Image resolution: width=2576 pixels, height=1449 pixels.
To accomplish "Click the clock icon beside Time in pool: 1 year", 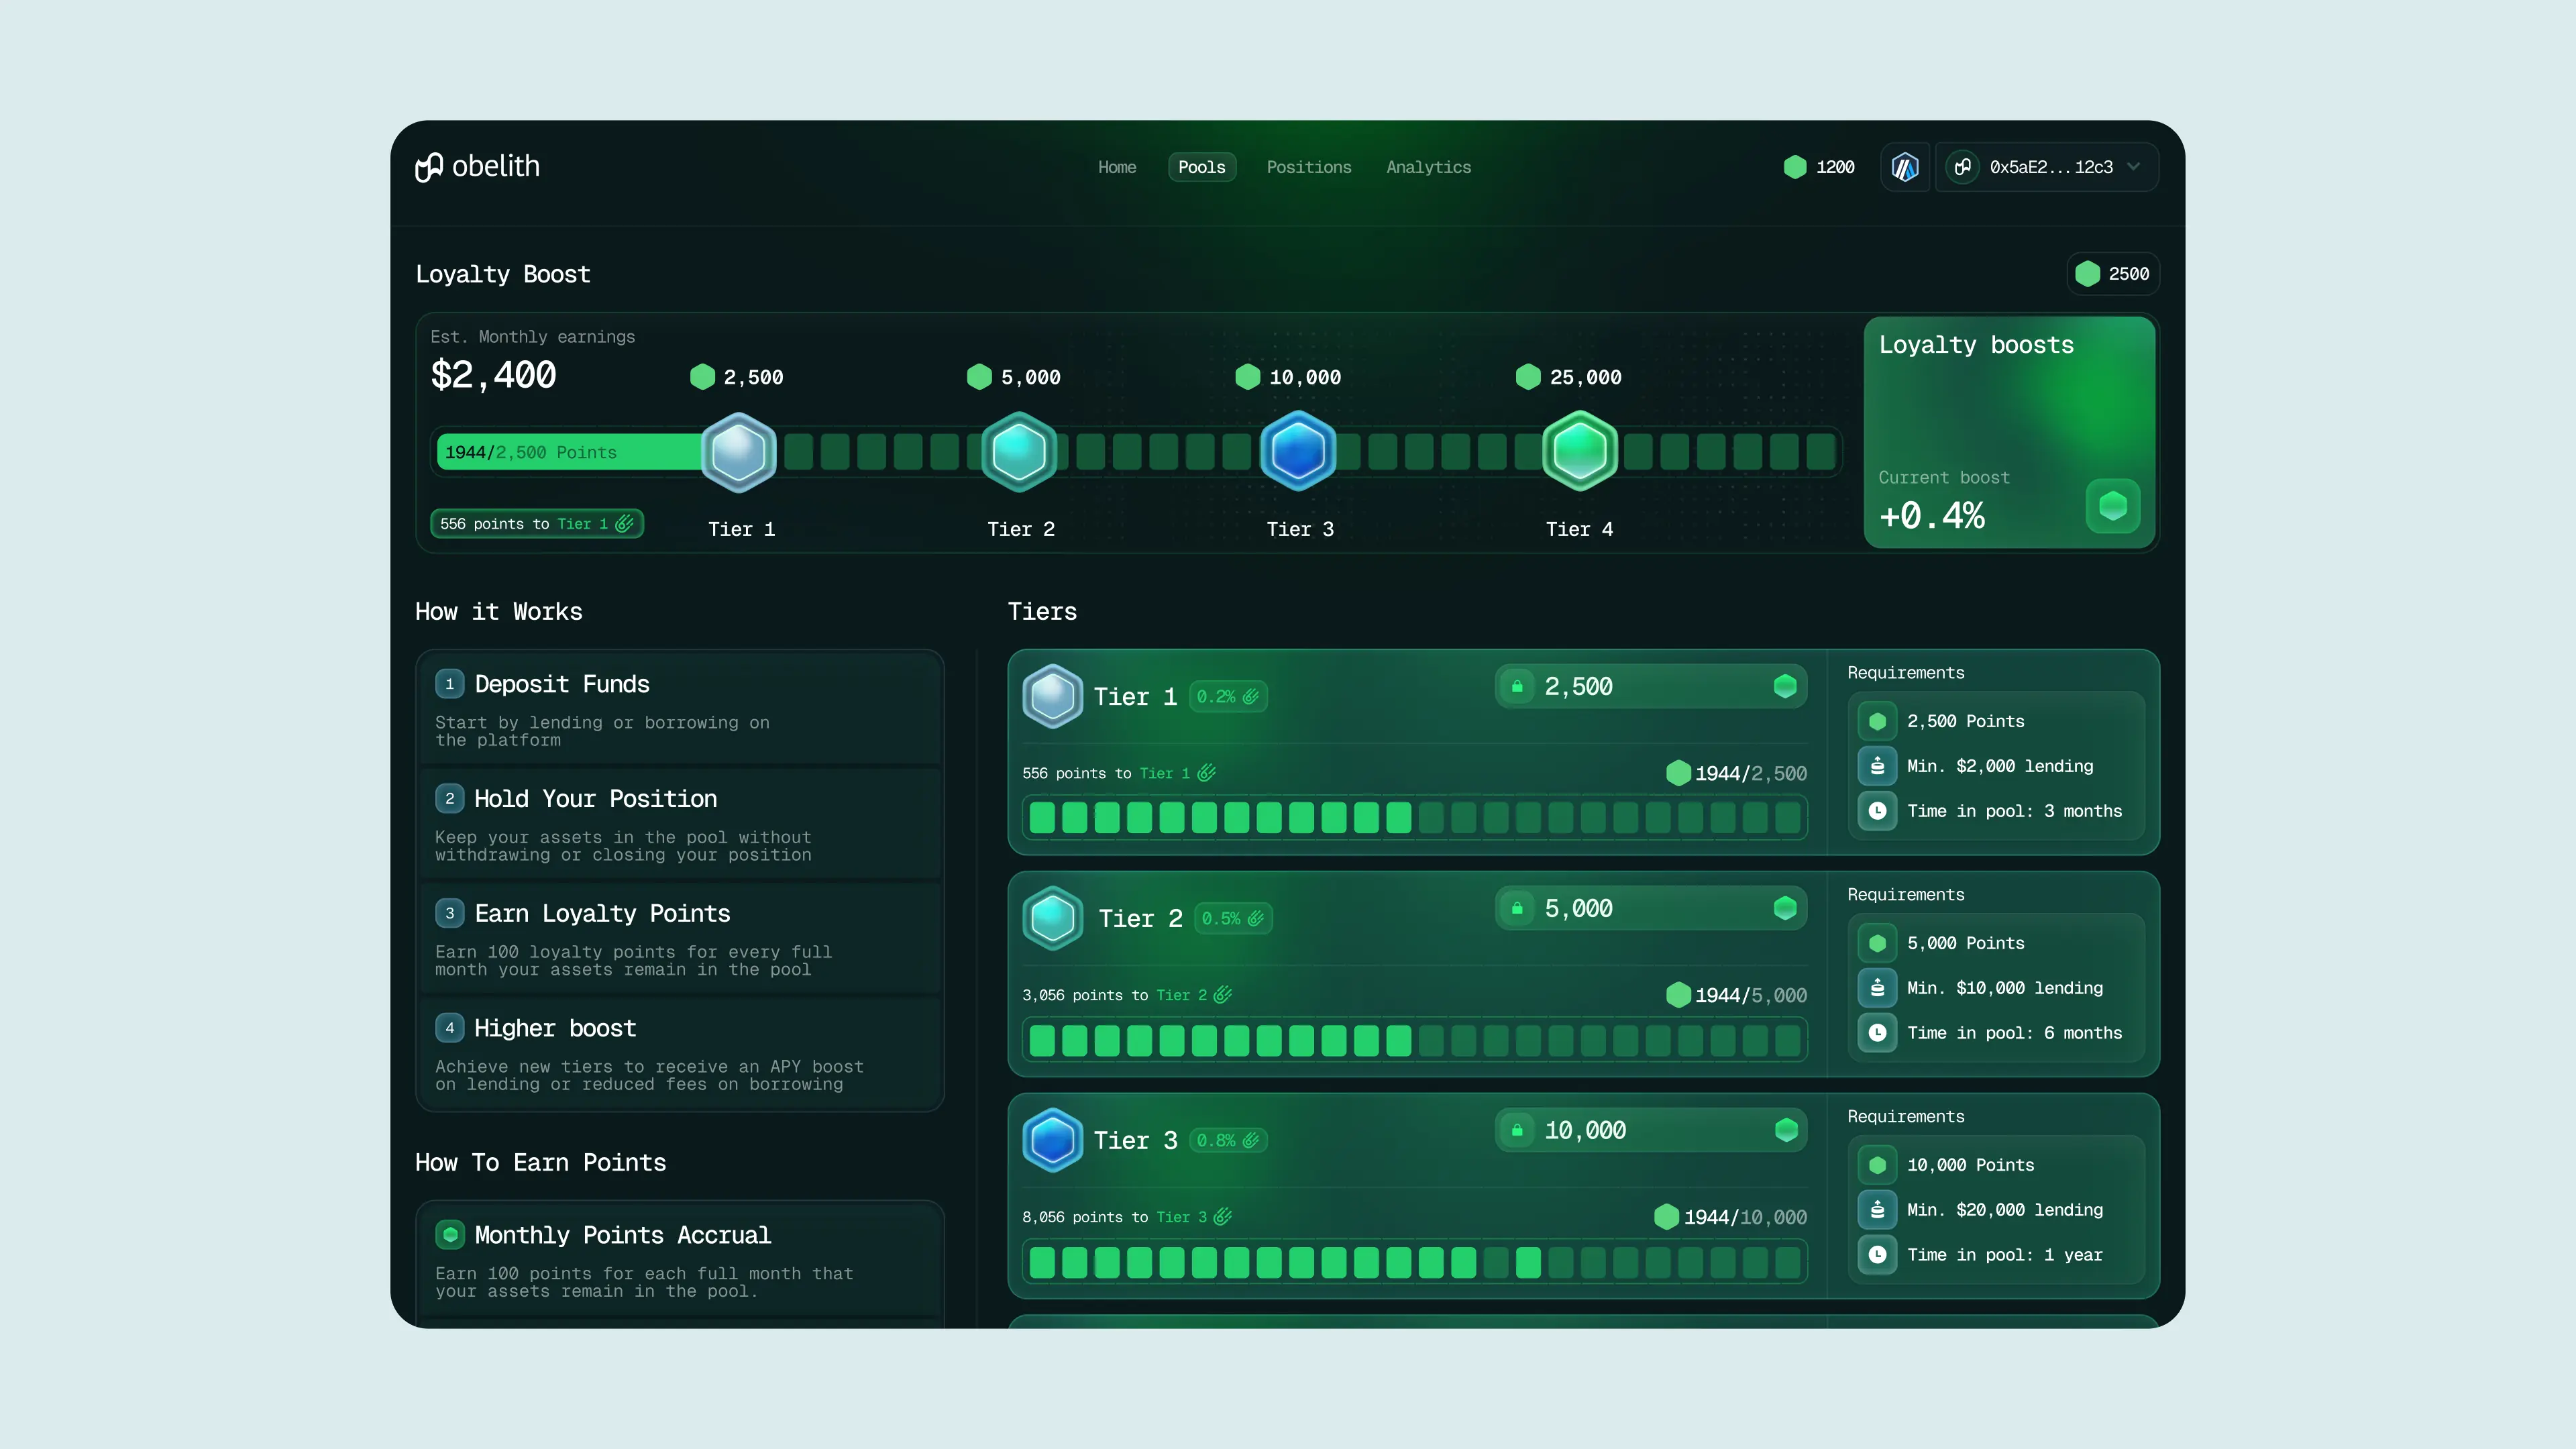I will pyautogui.click(x=1877, y=1254).
